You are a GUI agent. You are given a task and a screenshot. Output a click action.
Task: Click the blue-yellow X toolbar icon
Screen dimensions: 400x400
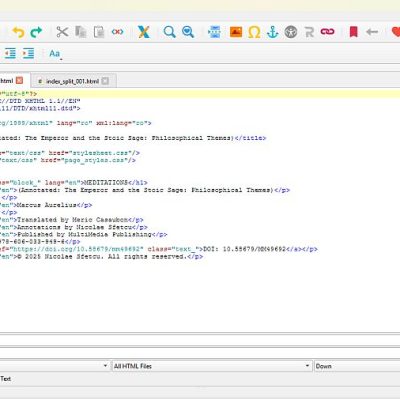[144, 32]
